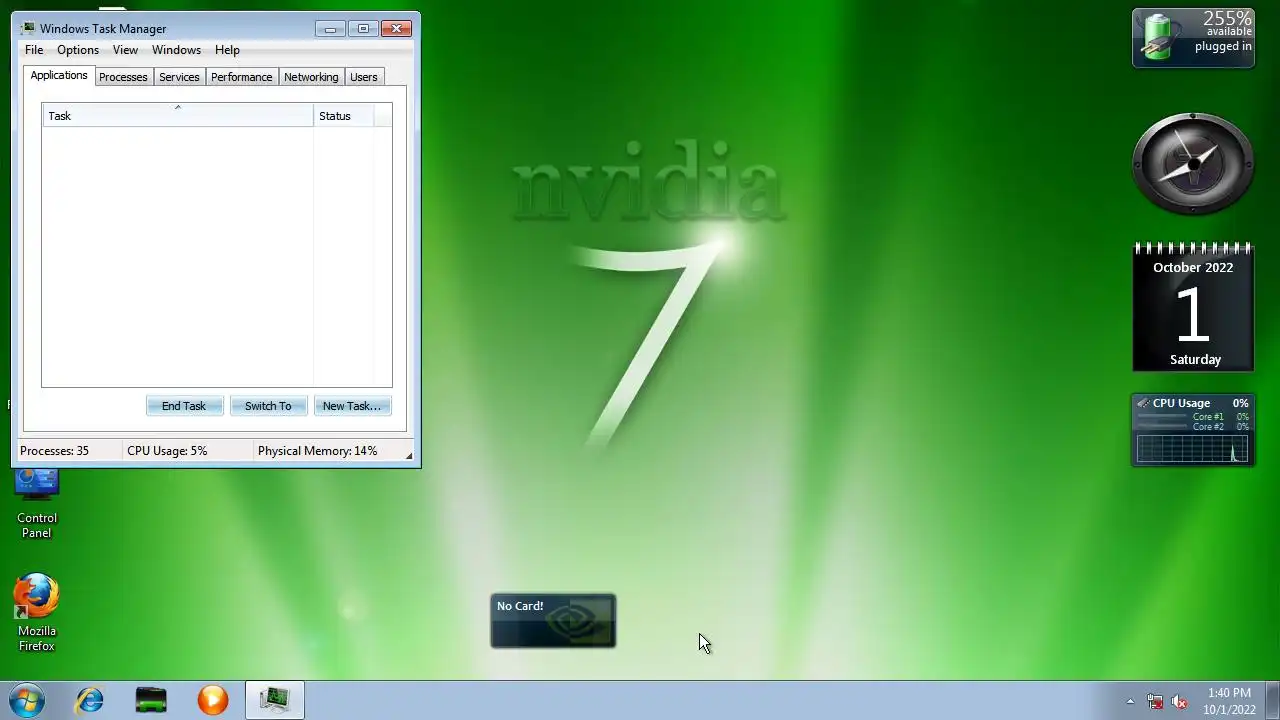Open the Mozilla Firefox desktop shortcut

[x=37, y=612]
